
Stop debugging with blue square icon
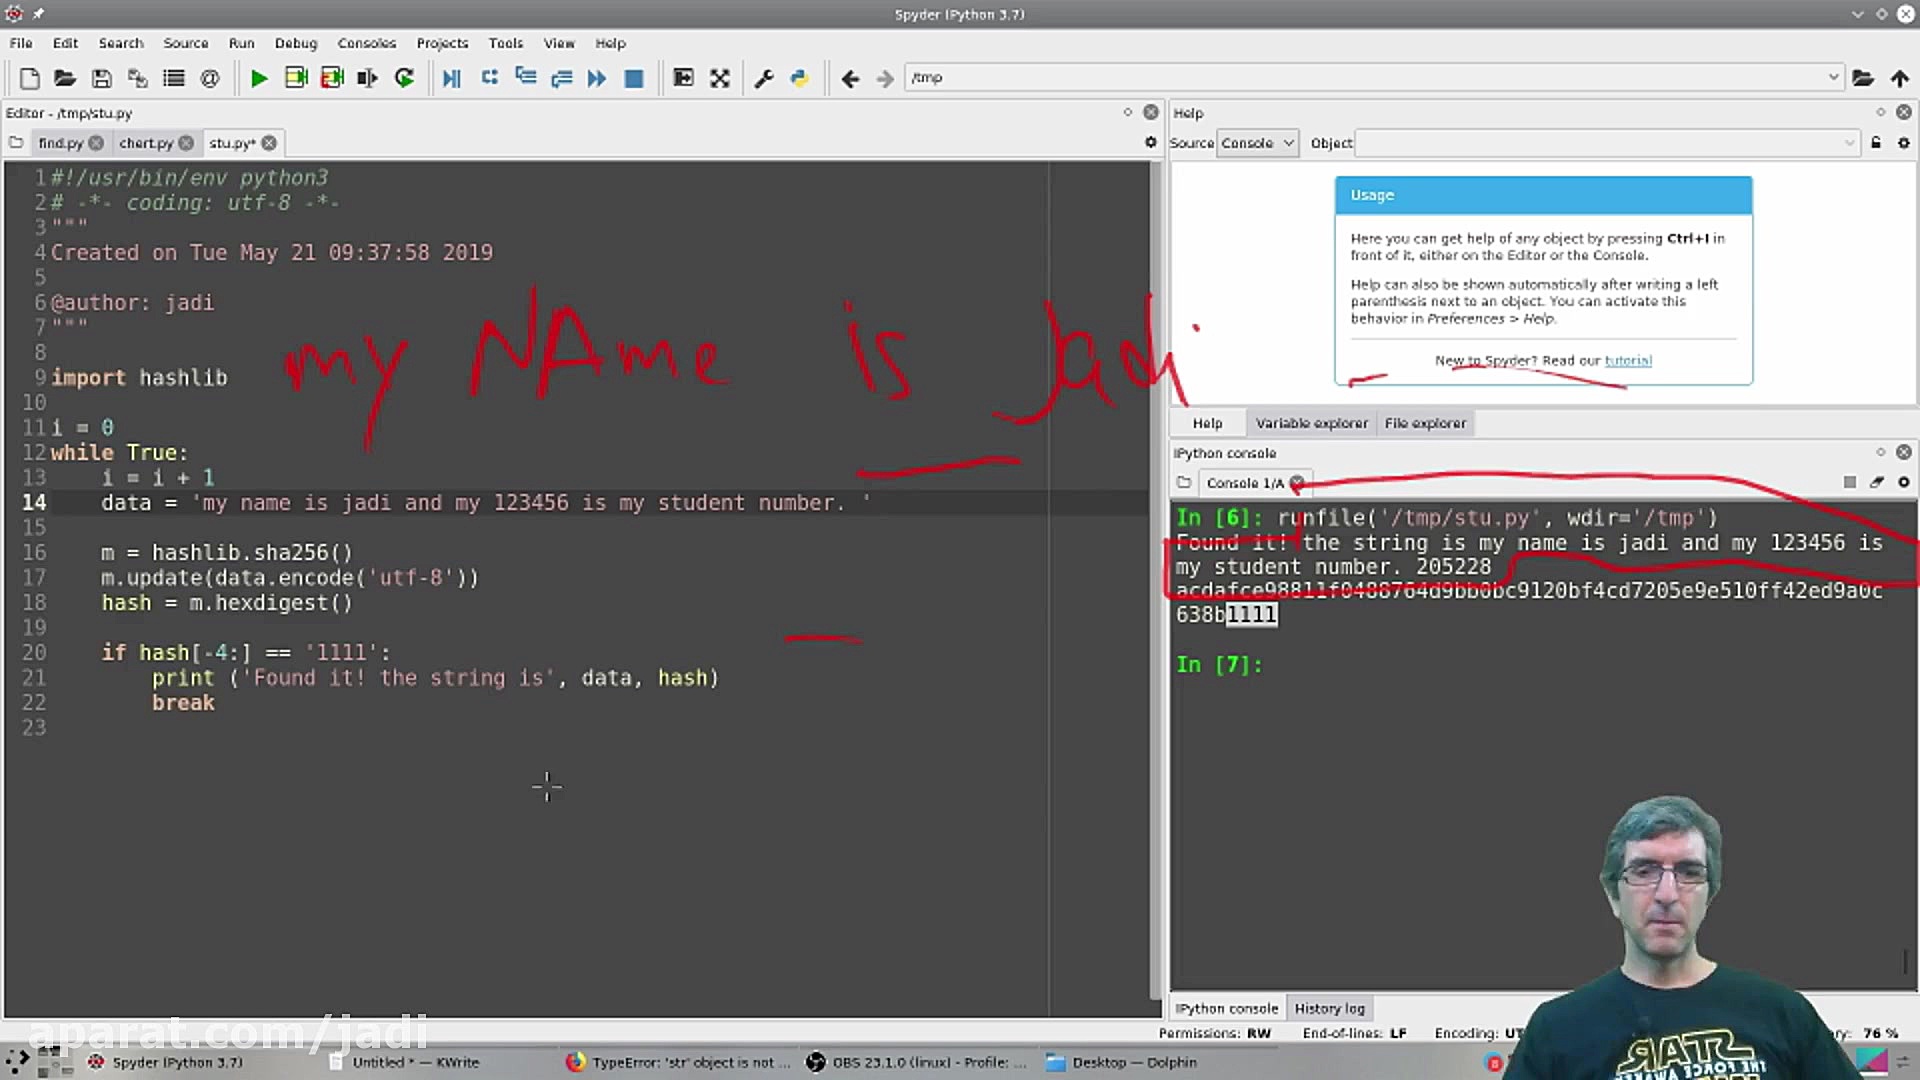(633, 78)
